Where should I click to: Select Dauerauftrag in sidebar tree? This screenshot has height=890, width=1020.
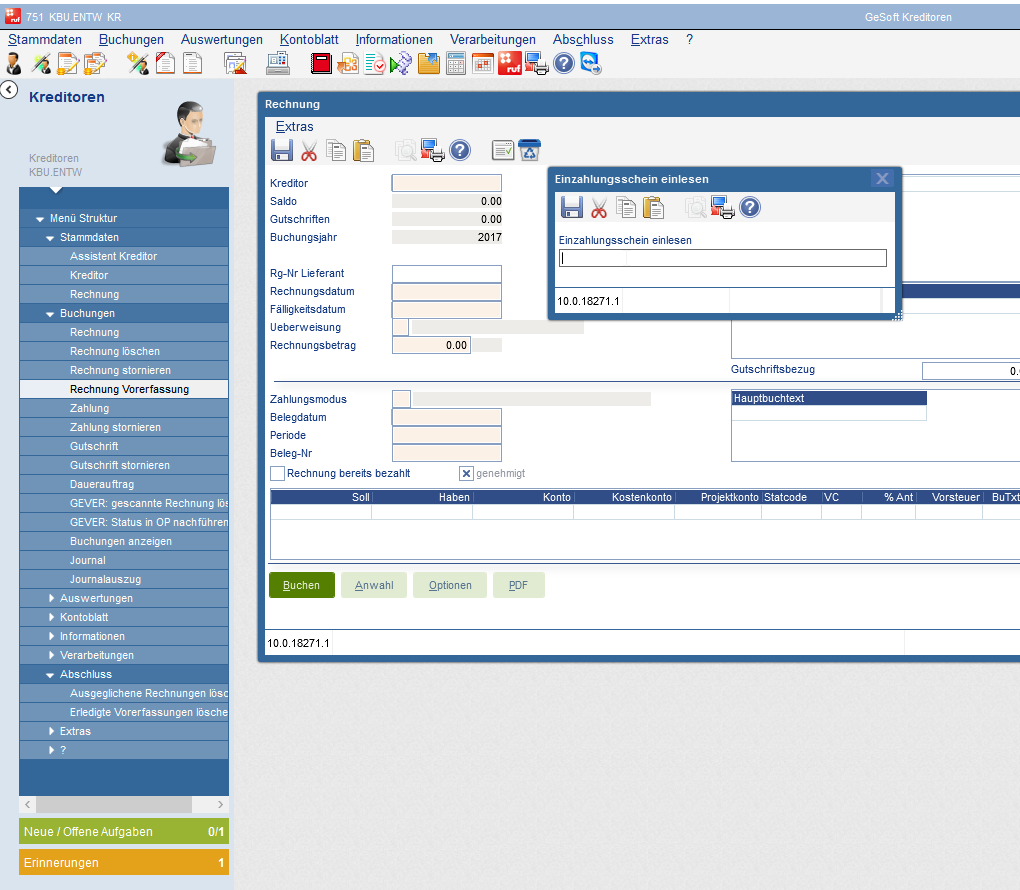coord(124,484)
